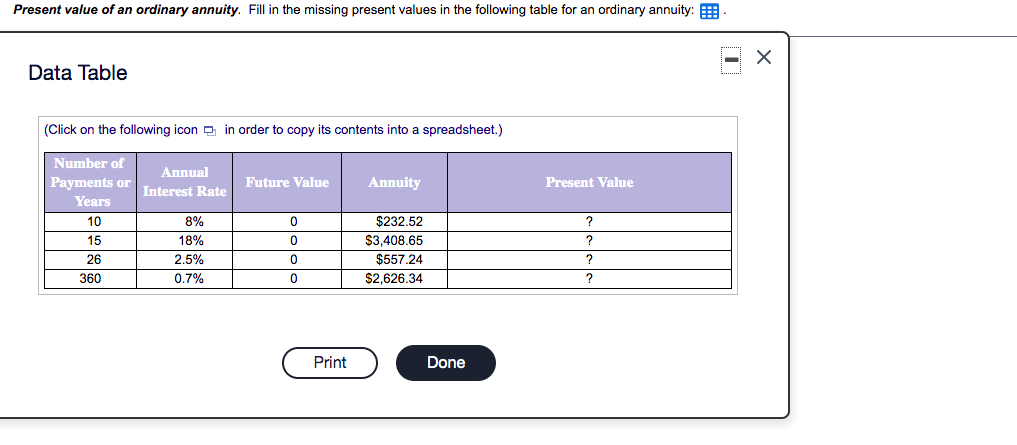1017x445 pixels.
Task: Select the Number of Payments or Years header
Action: (90, 182)
